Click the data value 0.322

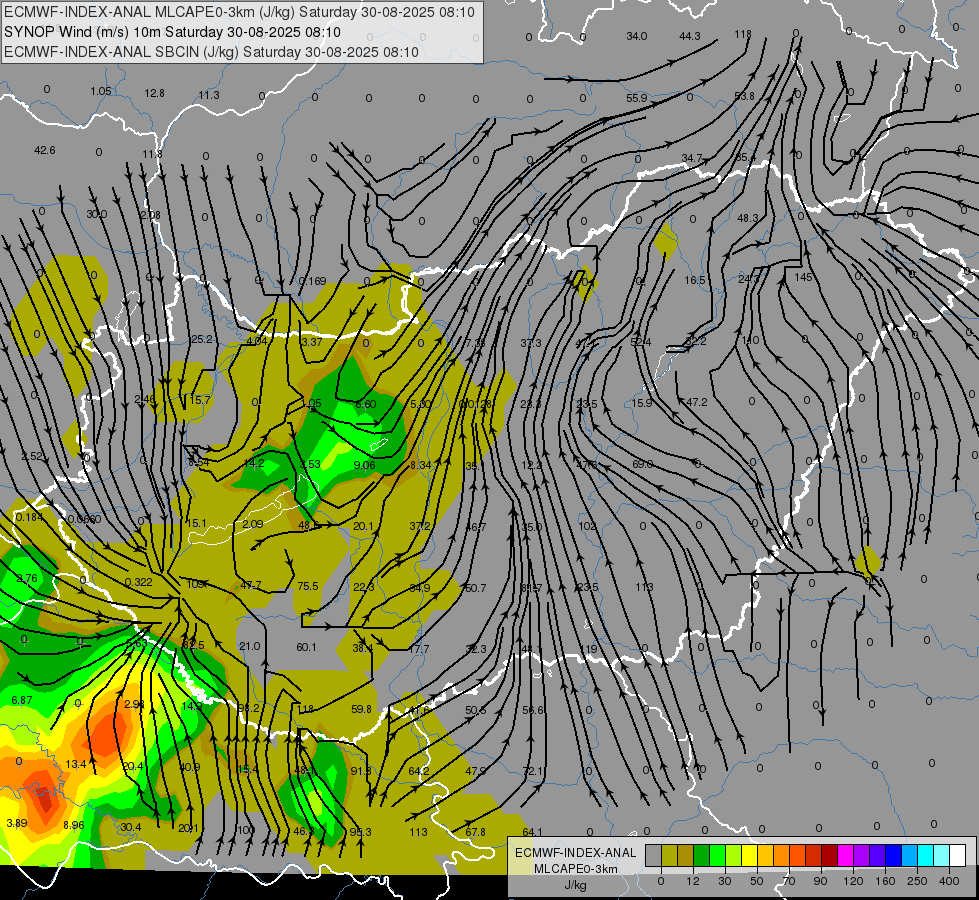click(138, 582)
